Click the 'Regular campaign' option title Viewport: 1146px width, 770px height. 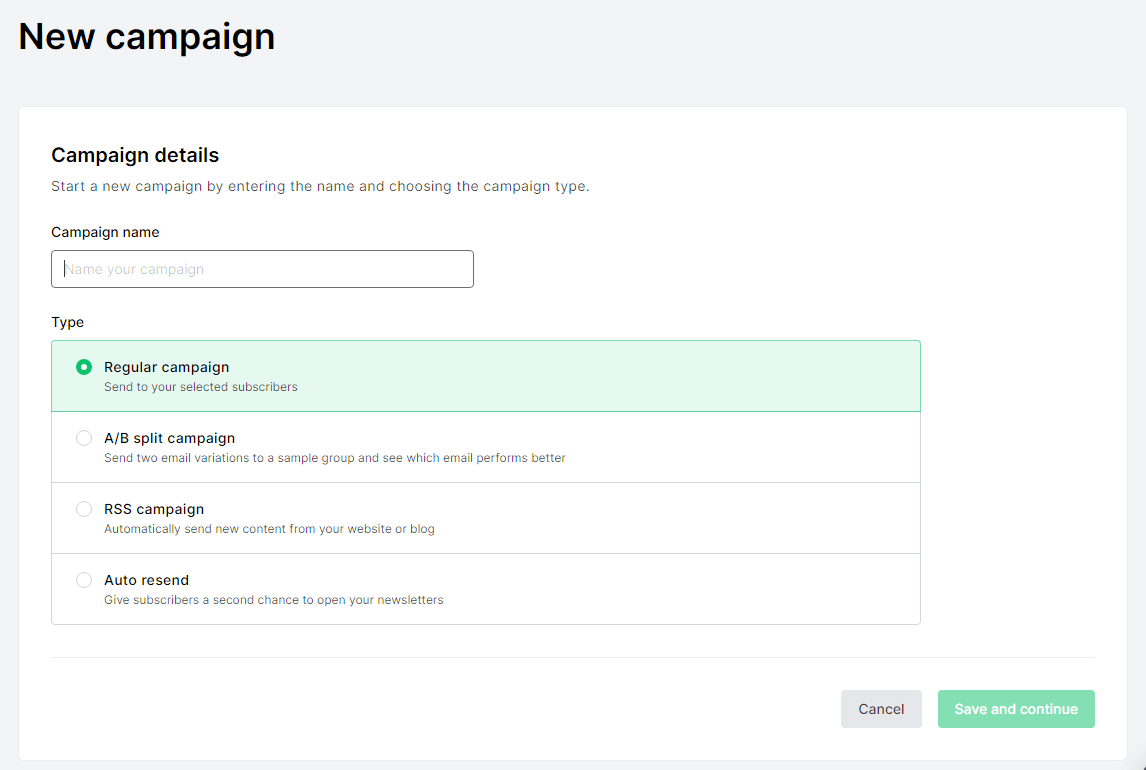[x=166, y=367]
